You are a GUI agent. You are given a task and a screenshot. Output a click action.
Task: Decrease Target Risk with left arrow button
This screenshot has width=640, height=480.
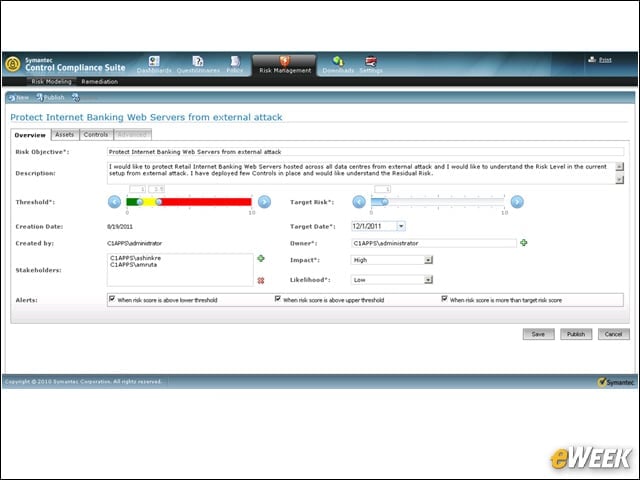(359, 202)
